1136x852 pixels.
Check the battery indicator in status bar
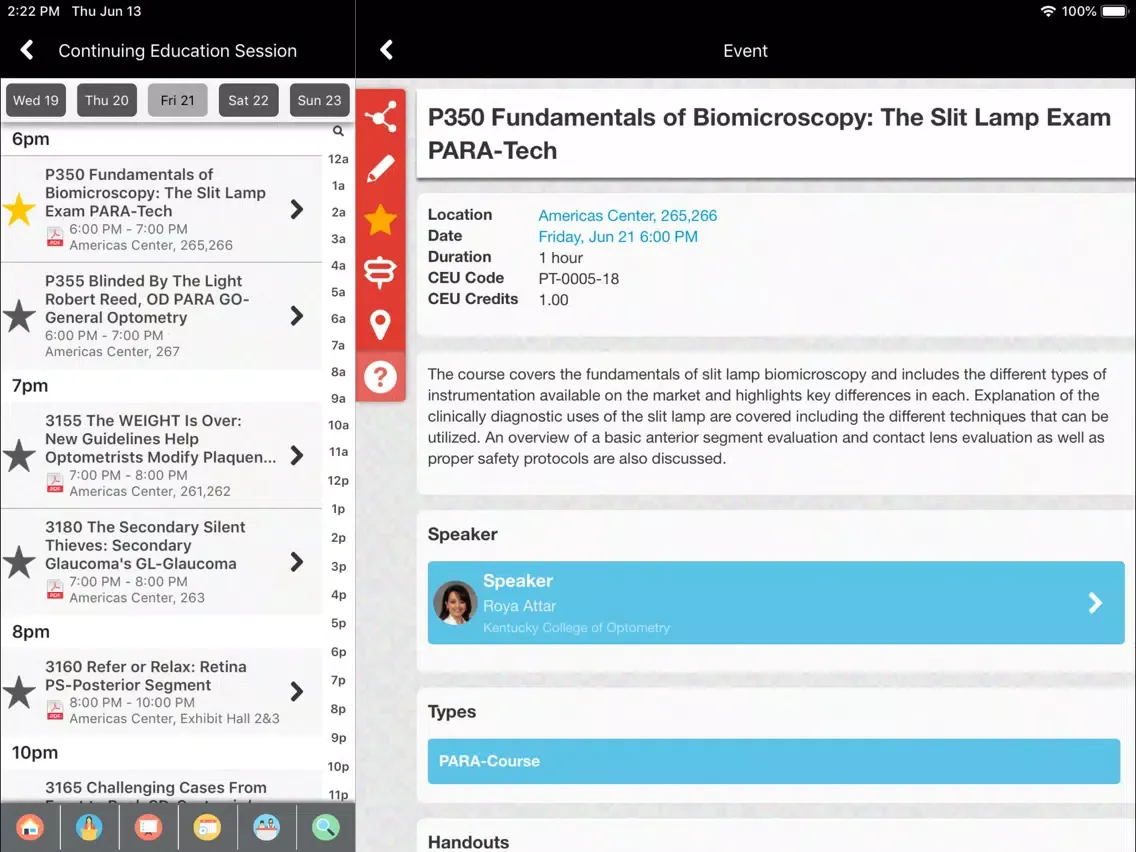pyautogui.click(x=1114, y=11)
